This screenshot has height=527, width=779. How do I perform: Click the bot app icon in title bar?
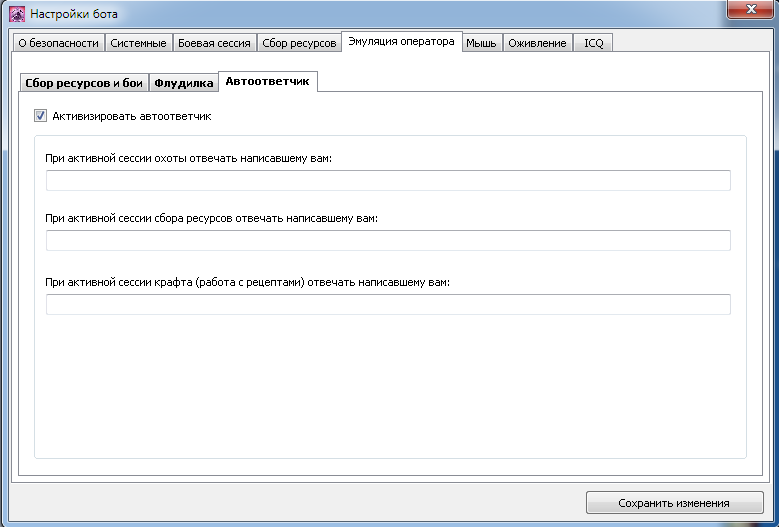pyautogui.click(x=17, y=14)
